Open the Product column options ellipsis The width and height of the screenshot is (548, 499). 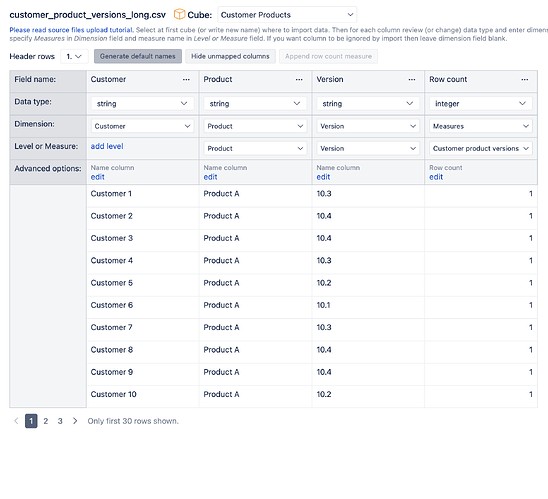click(x=299, y=80)
